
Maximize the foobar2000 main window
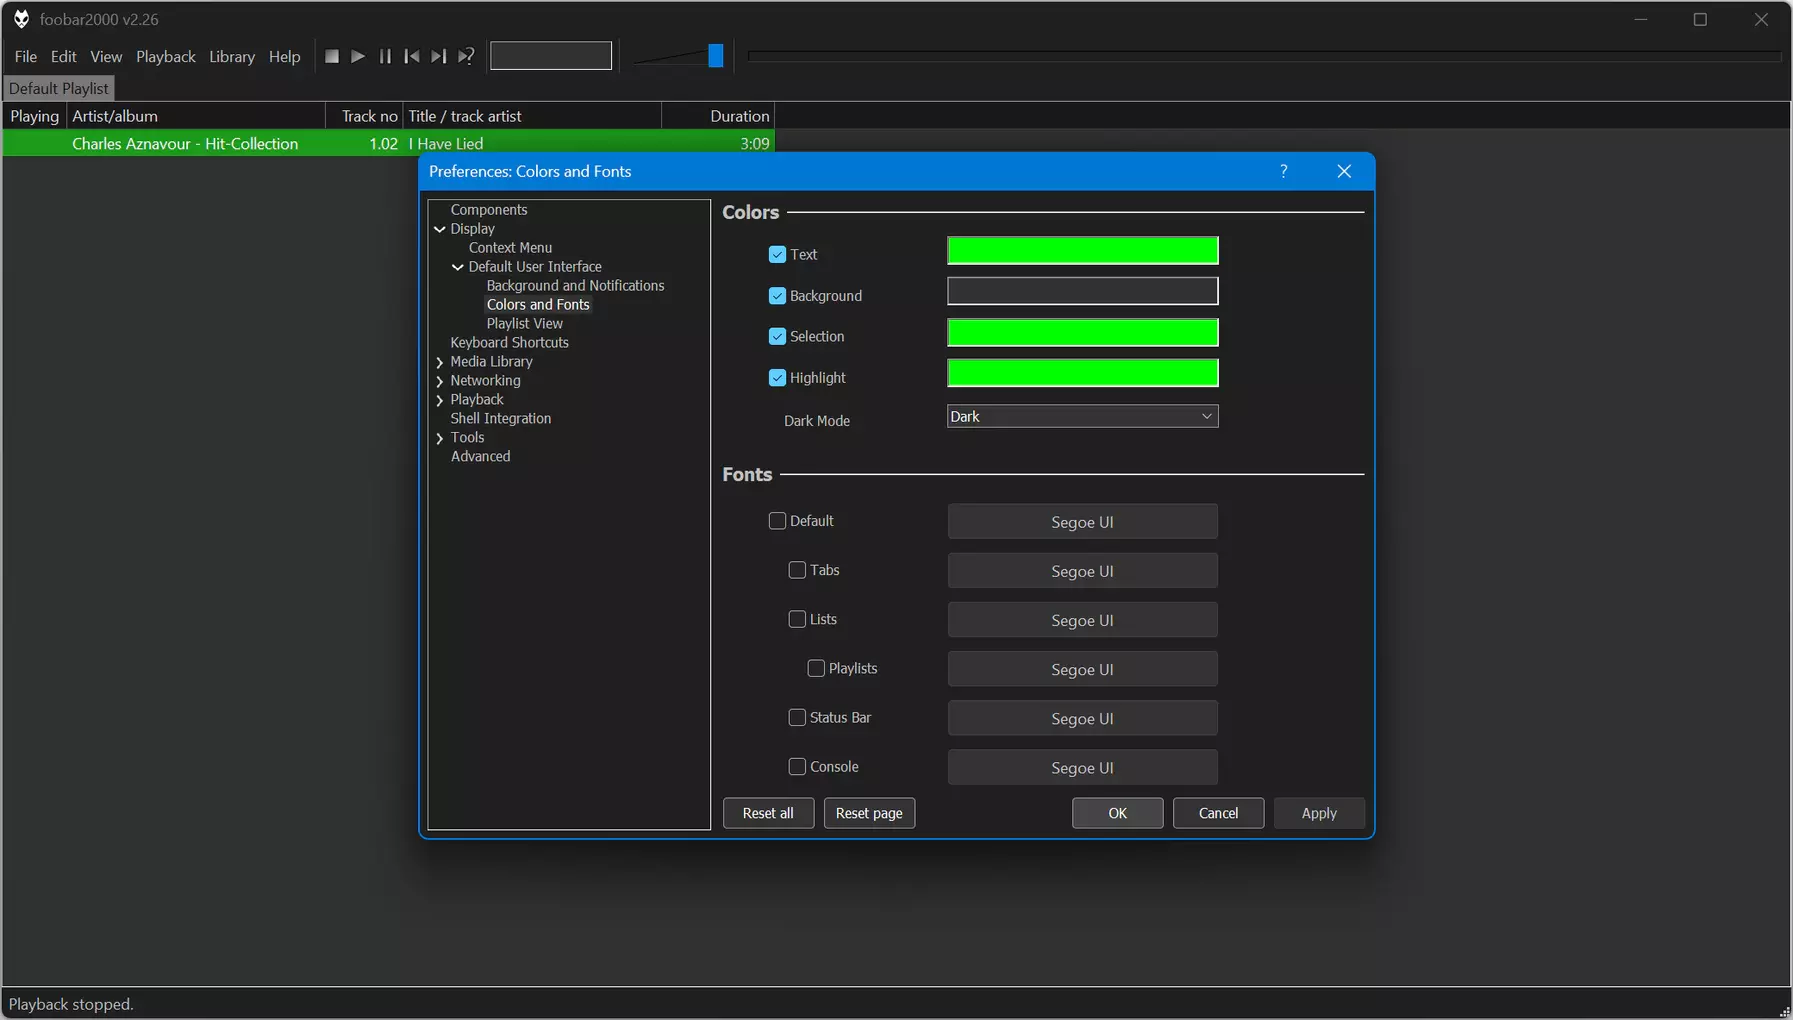click(1700, 19)
